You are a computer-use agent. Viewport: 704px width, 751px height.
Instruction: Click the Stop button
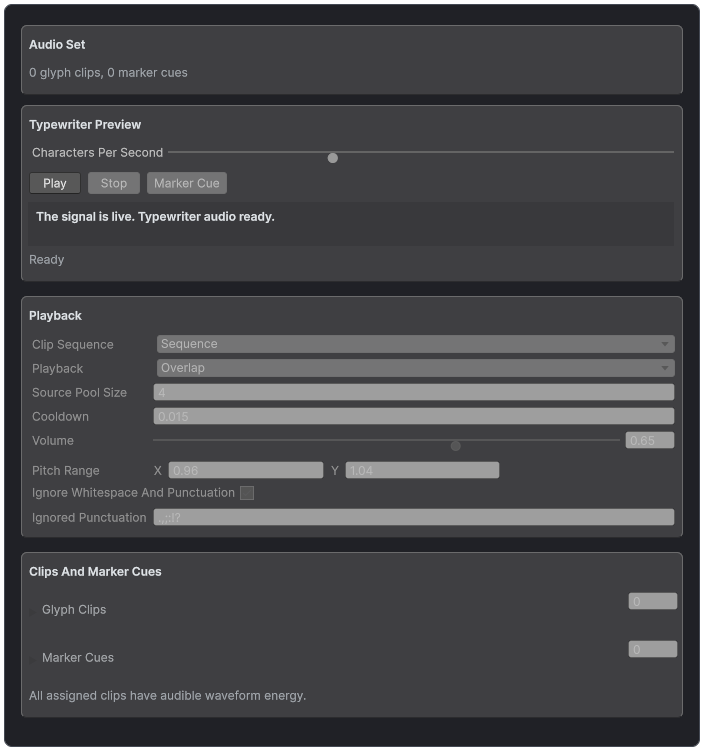(114, 183)
